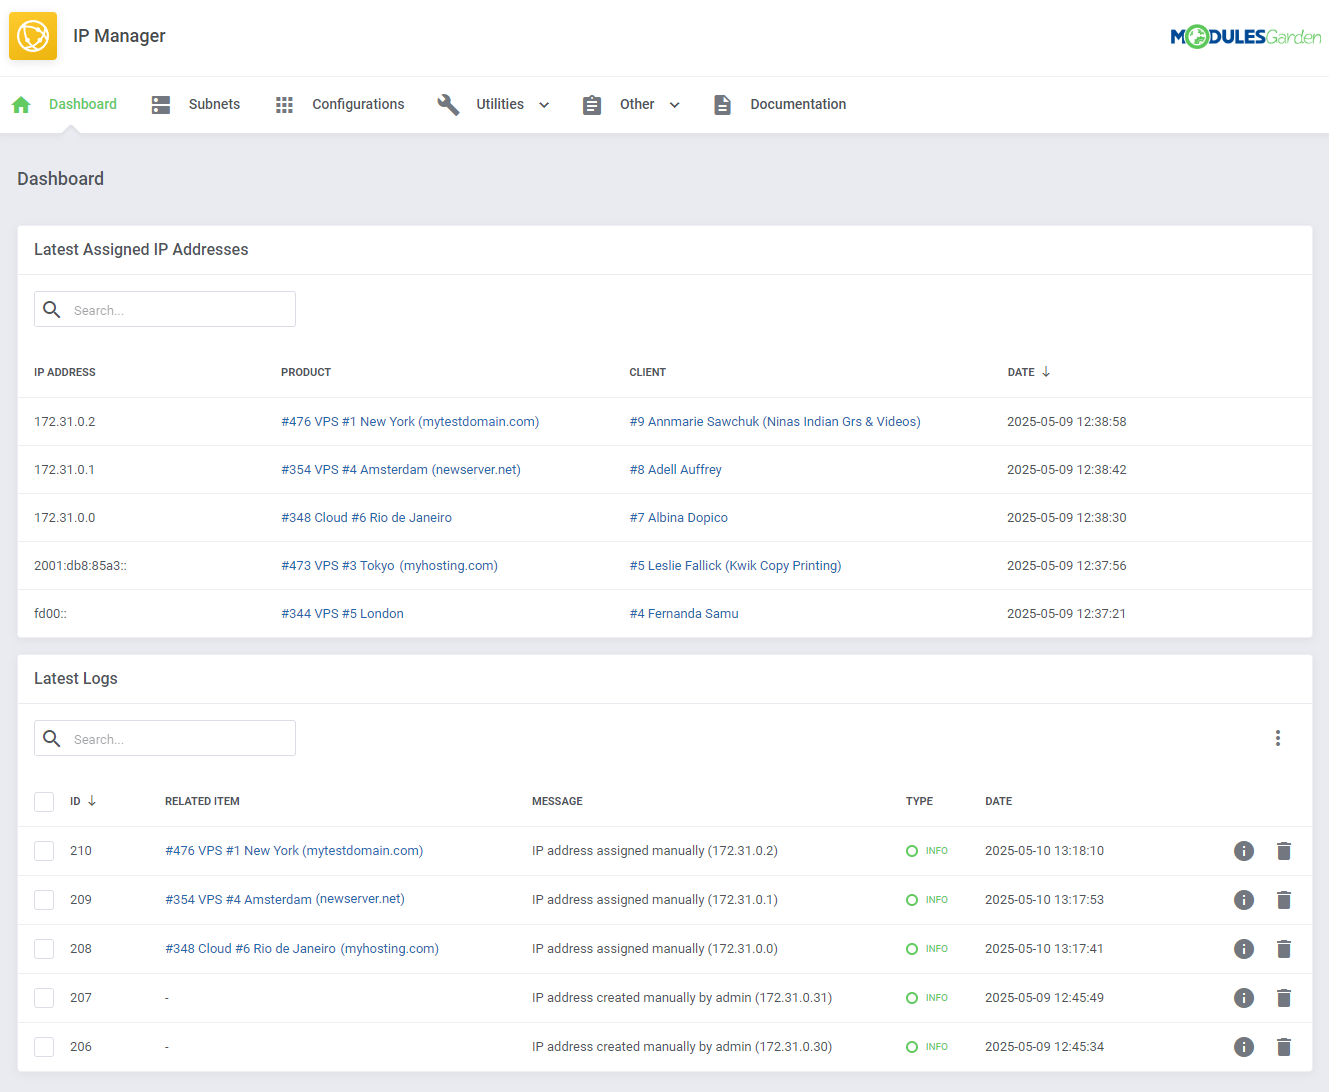The width and height of the screenshot is (1329, 1092).
Task: Select all logs with the header checkbox
Action: 44,801
